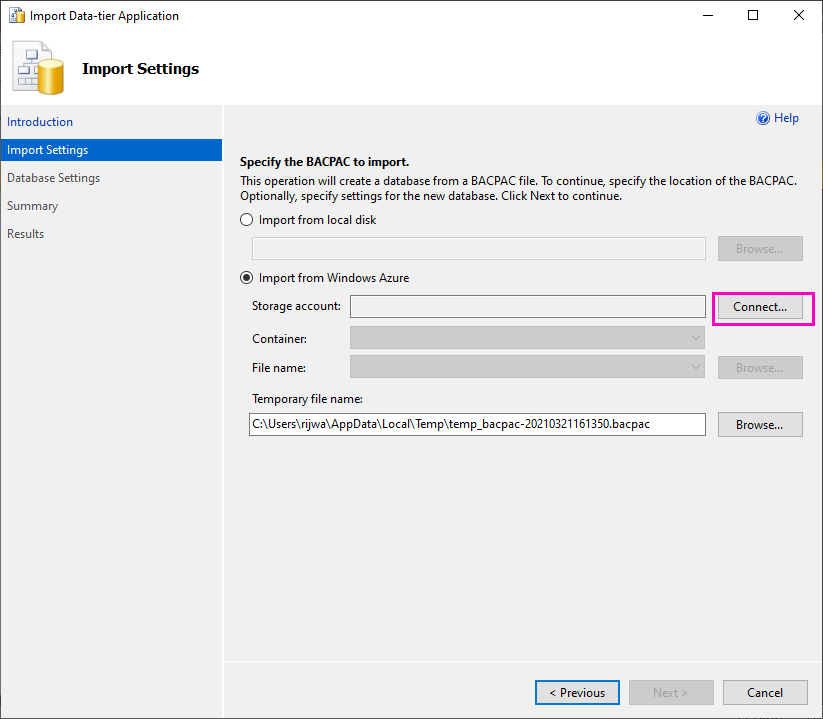Click the Storage account input field
The height and width of the screenshot is (719, 823).
[527, 306]
